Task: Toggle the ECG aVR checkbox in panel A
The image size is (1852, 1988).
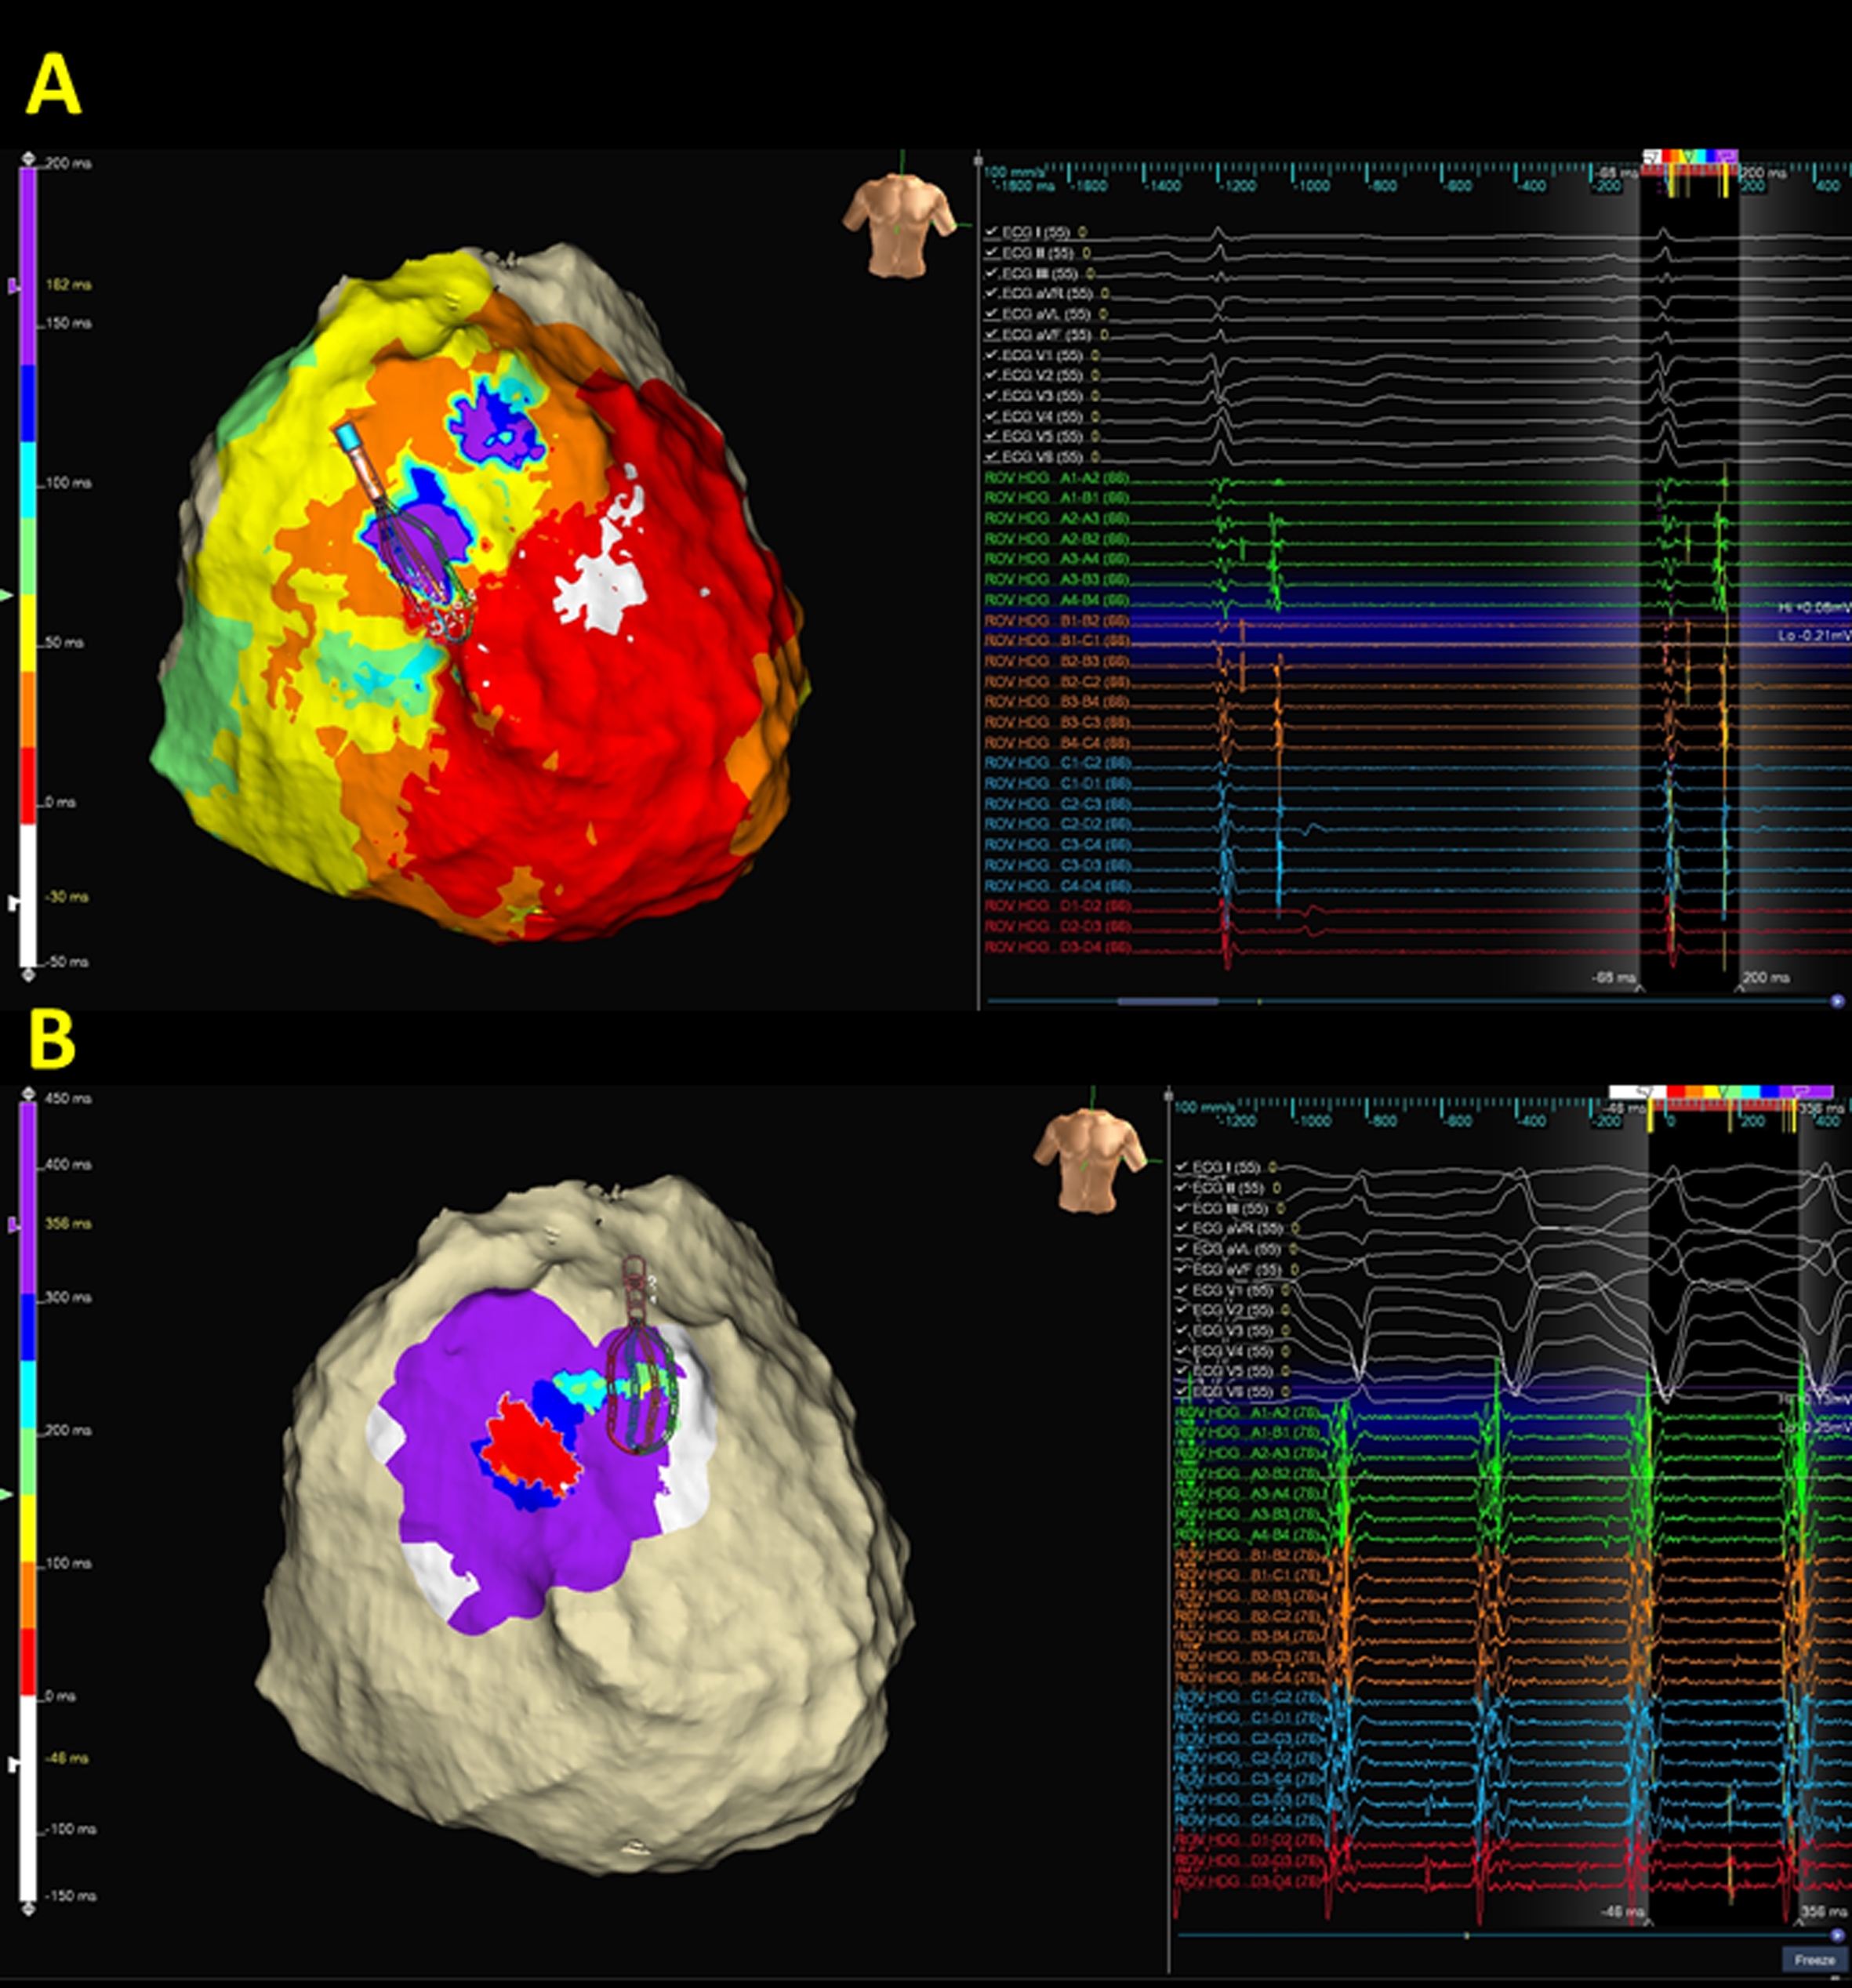Action: 991,294
